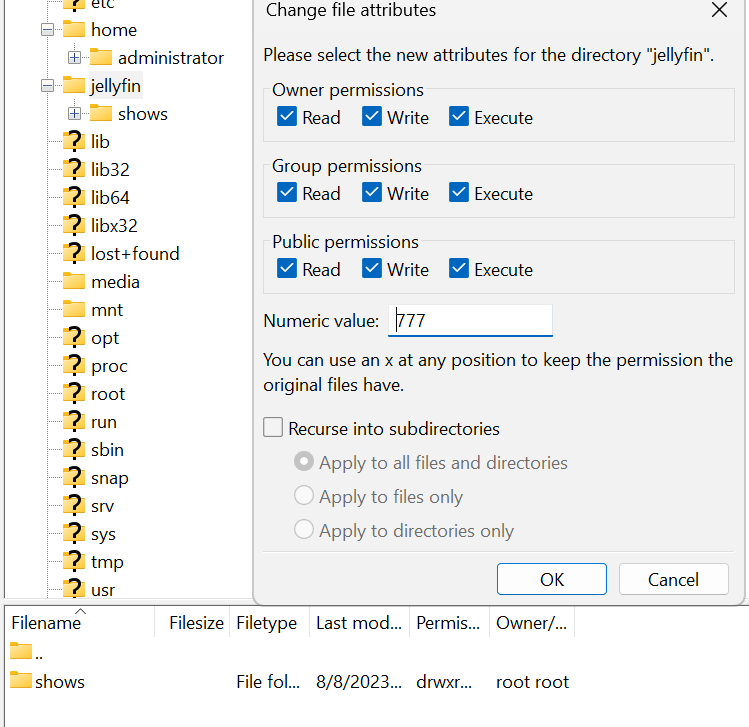Viewport: 749px width, 727px height.
Task: Expand the shows subfolder tree node
Action: pyautogui.click(x=75, y=114)
